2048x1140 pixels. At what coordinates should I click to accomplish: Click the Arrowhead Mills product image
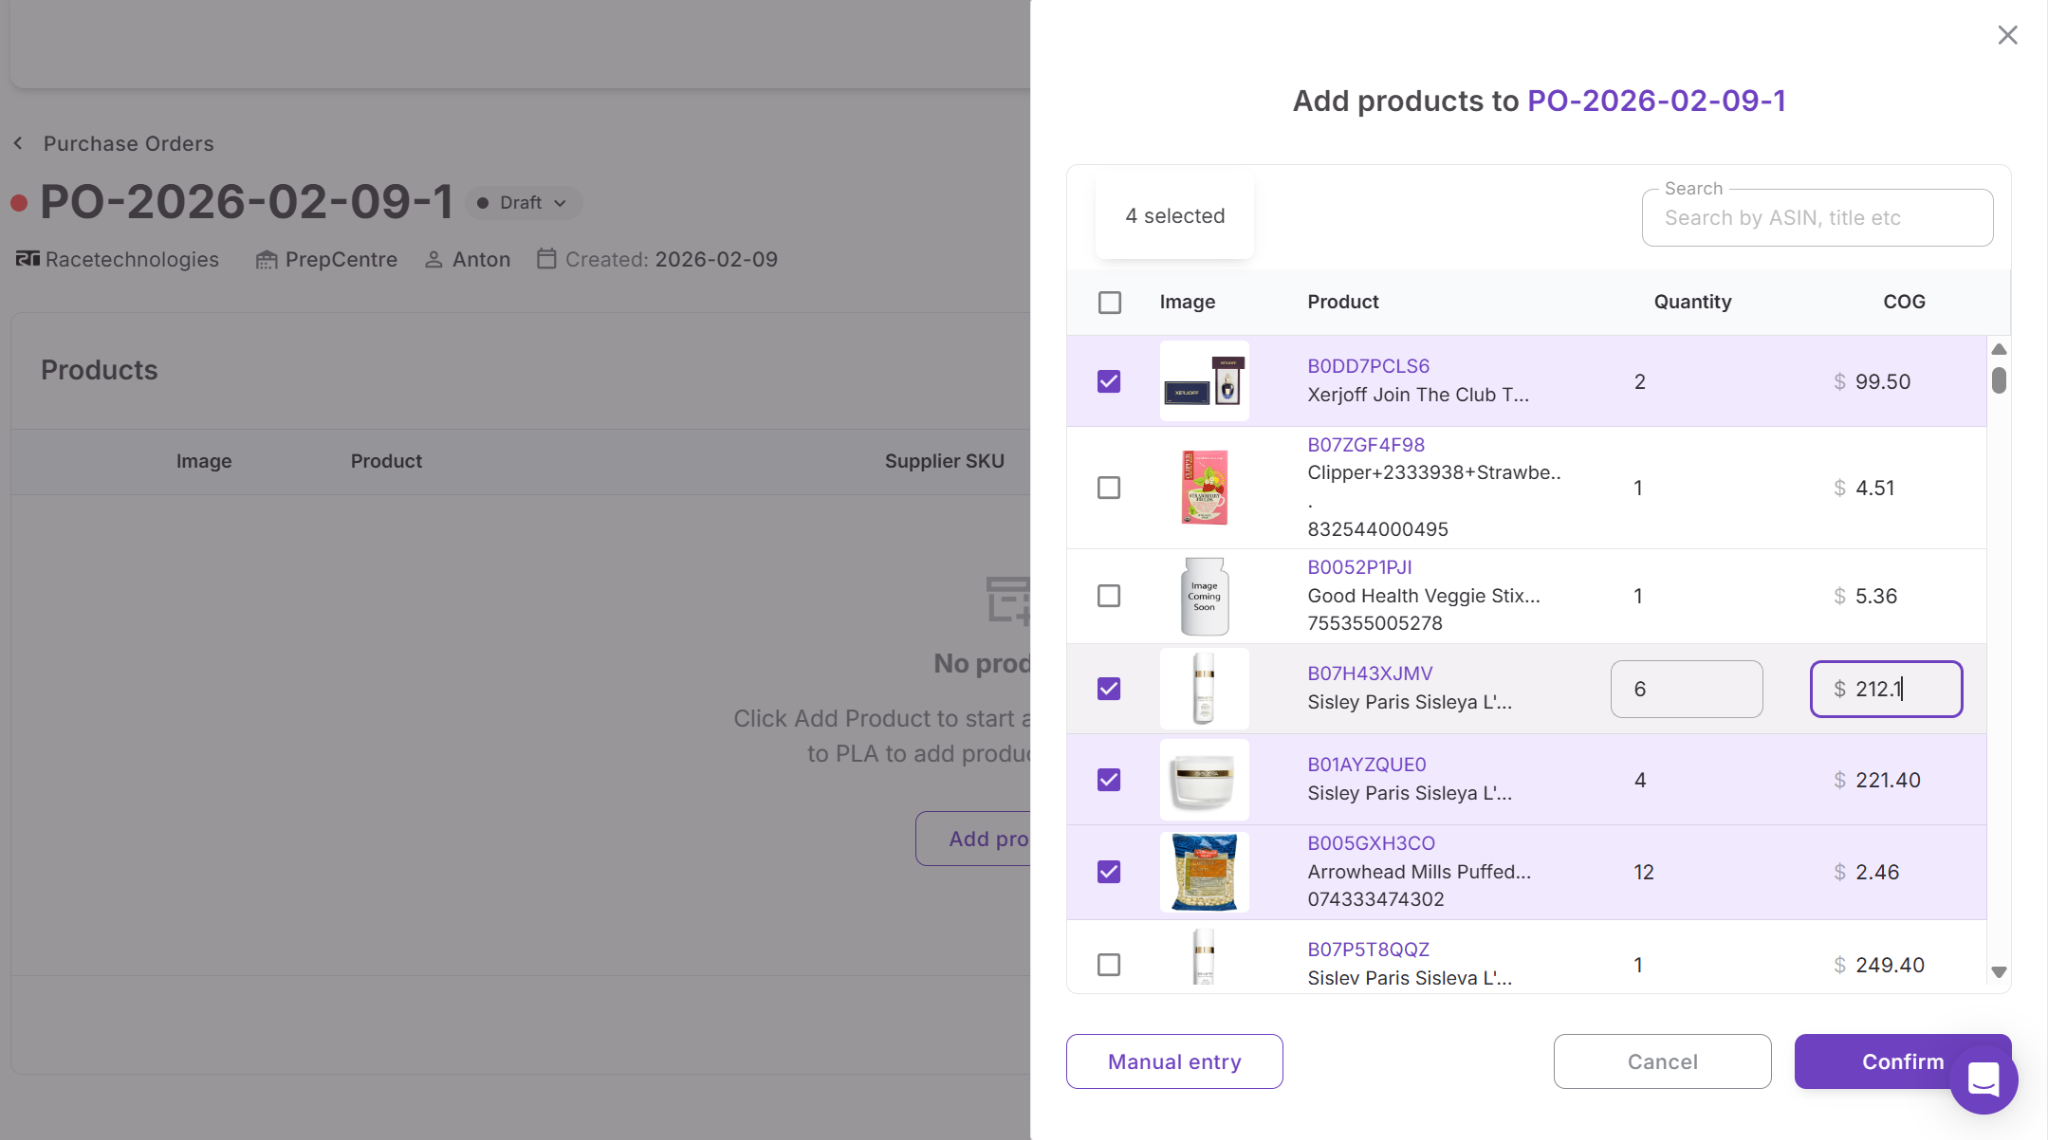[1204, 872]
